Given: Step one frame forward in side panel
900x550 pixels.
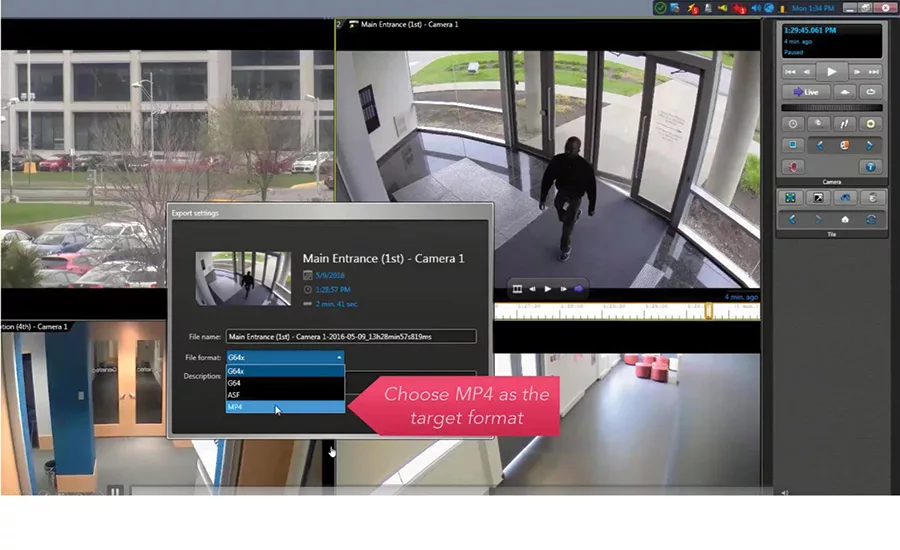Looking at the screenshot, I should (x=857, y=72).
